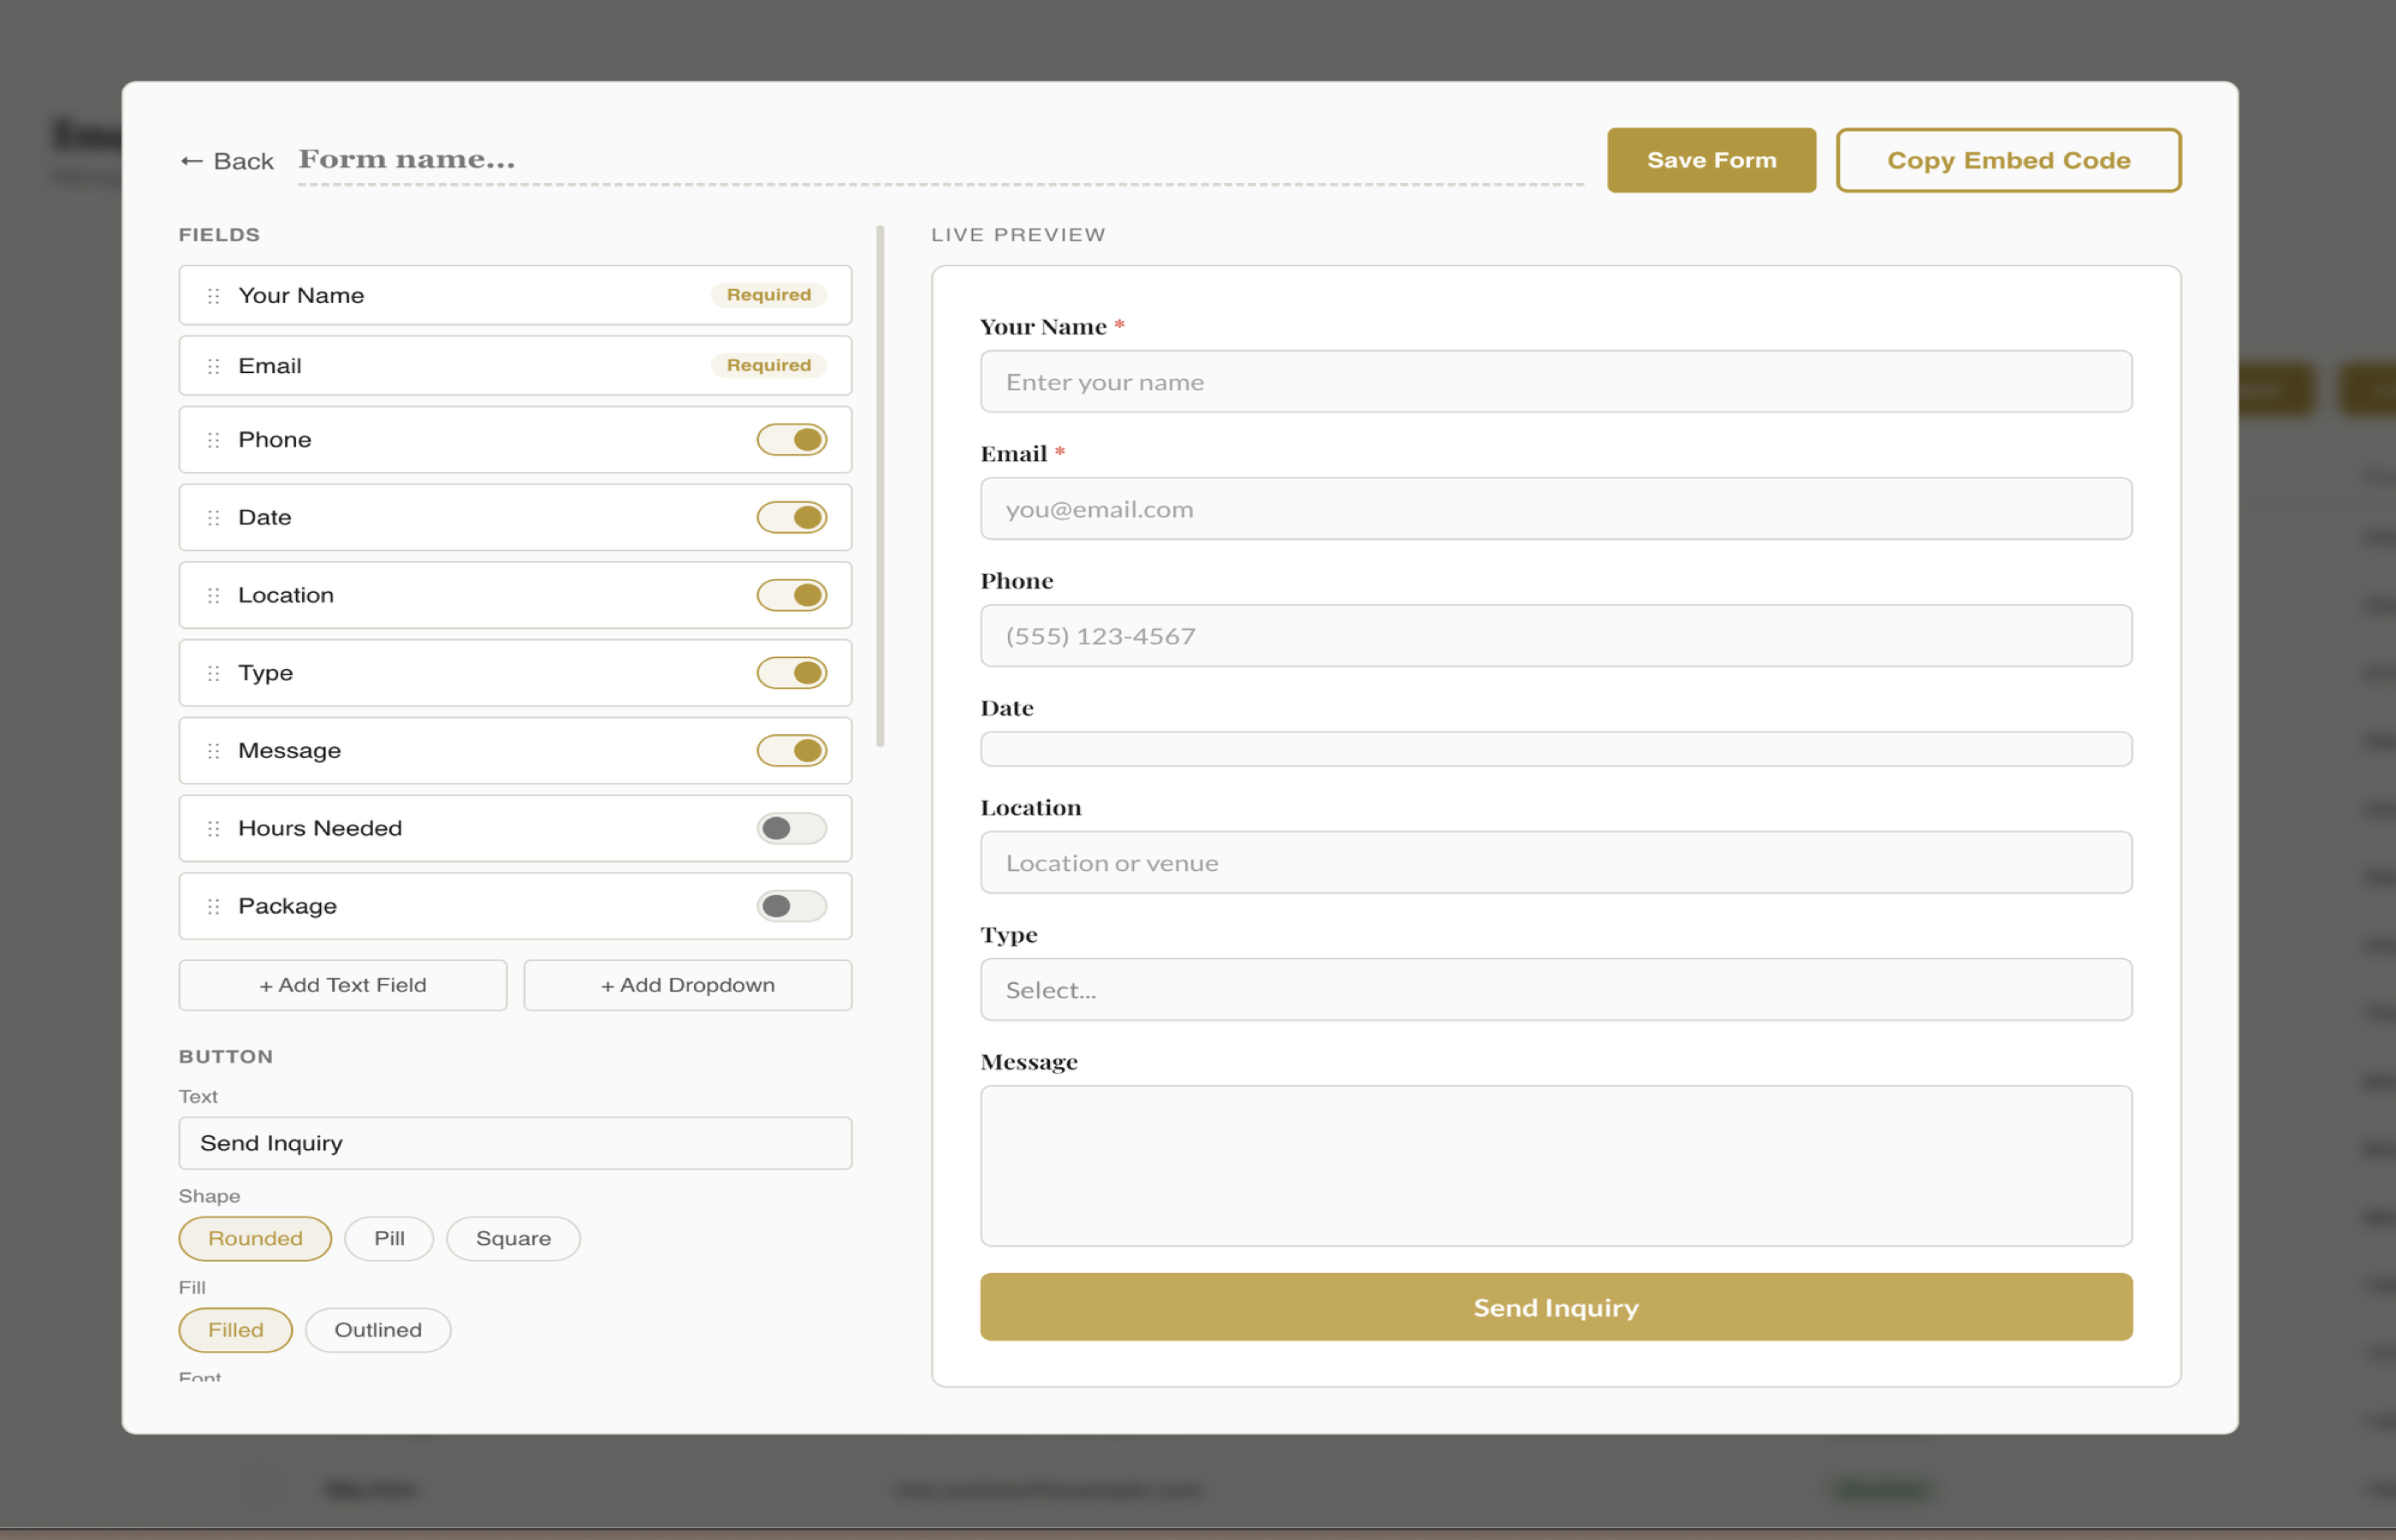Image resolution: width=2396 pixels, height=1540 pixels.
Task: Click + Add Dropdown
Action: 687,985
